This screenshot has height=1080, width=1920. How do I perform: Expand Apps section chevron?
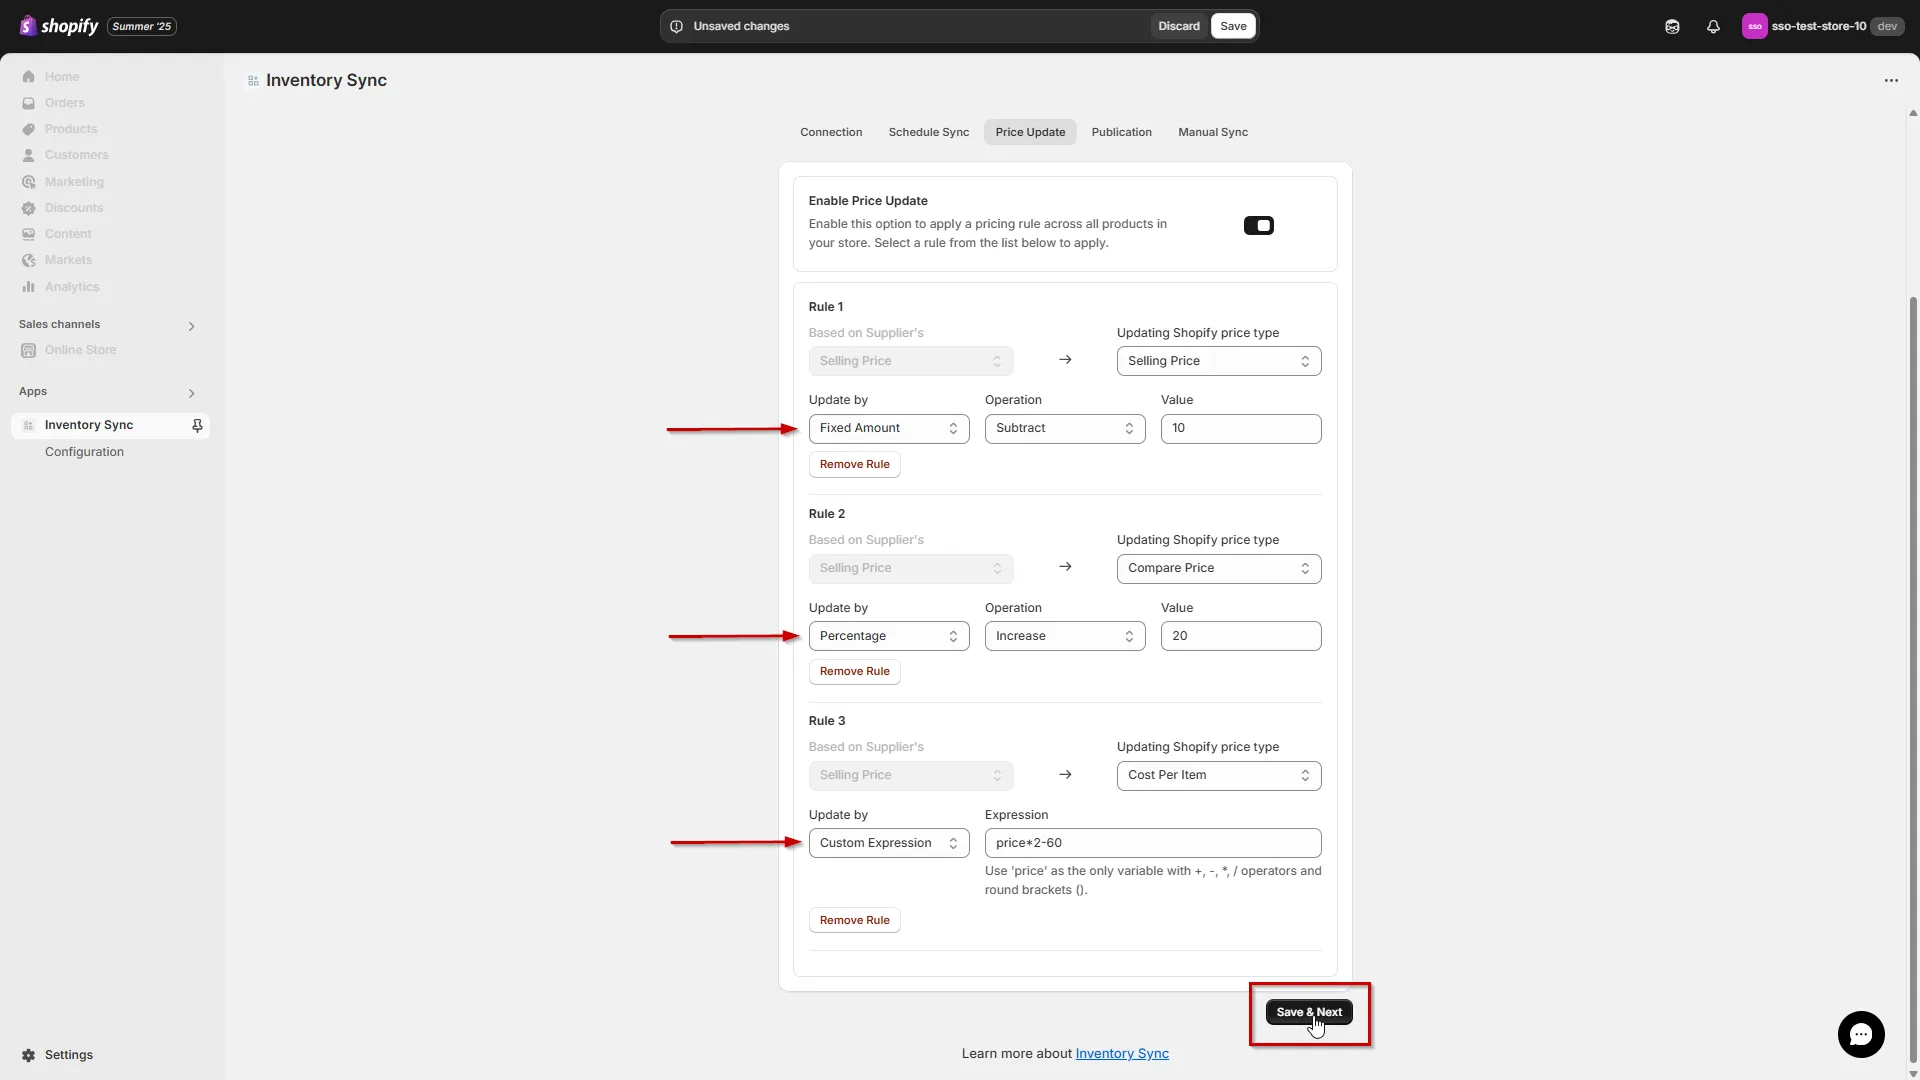191,393
